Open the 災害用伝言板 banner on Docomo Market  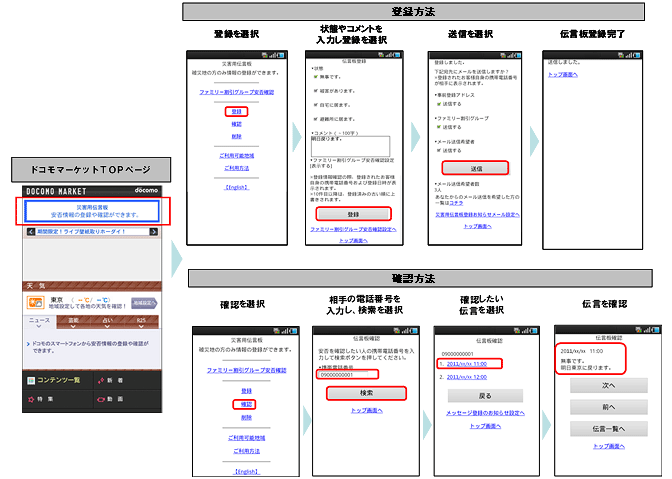point(92,211)
